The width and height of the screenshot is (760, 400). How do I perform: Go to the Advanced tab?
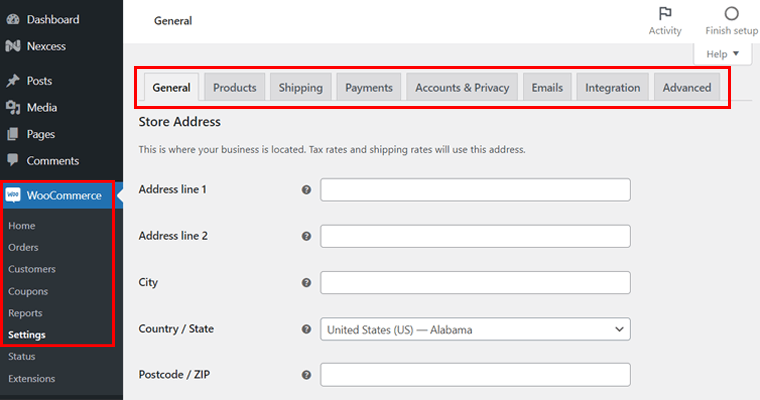[687, 87]
